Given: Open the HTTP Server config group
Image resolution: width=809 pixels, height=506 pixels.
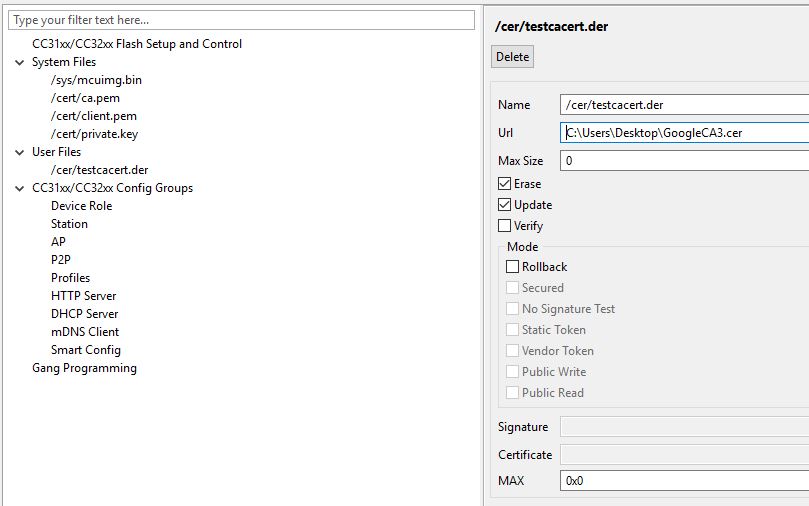Looking at the screenshot, I should tap(84, 296).
